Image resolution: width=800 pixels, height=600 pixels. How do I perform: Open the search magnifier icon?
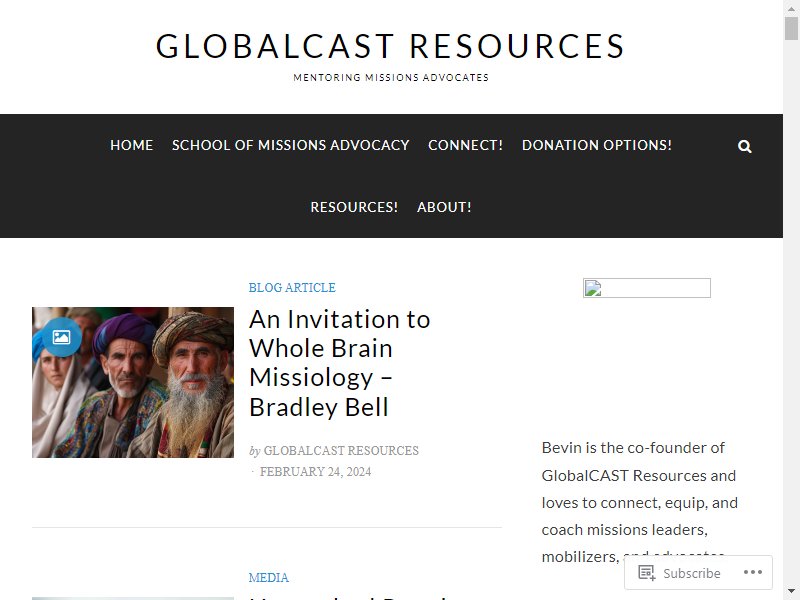(x=744, y=146)
